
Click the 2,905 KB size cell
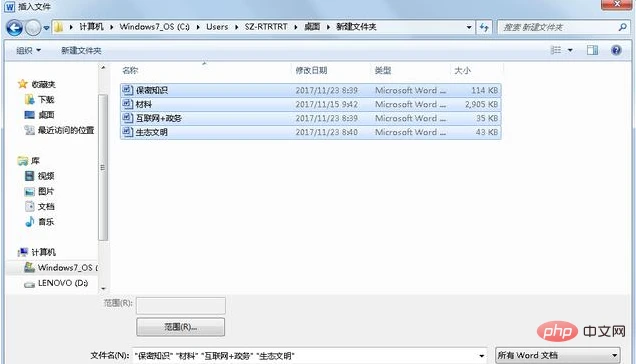(481, 104)
